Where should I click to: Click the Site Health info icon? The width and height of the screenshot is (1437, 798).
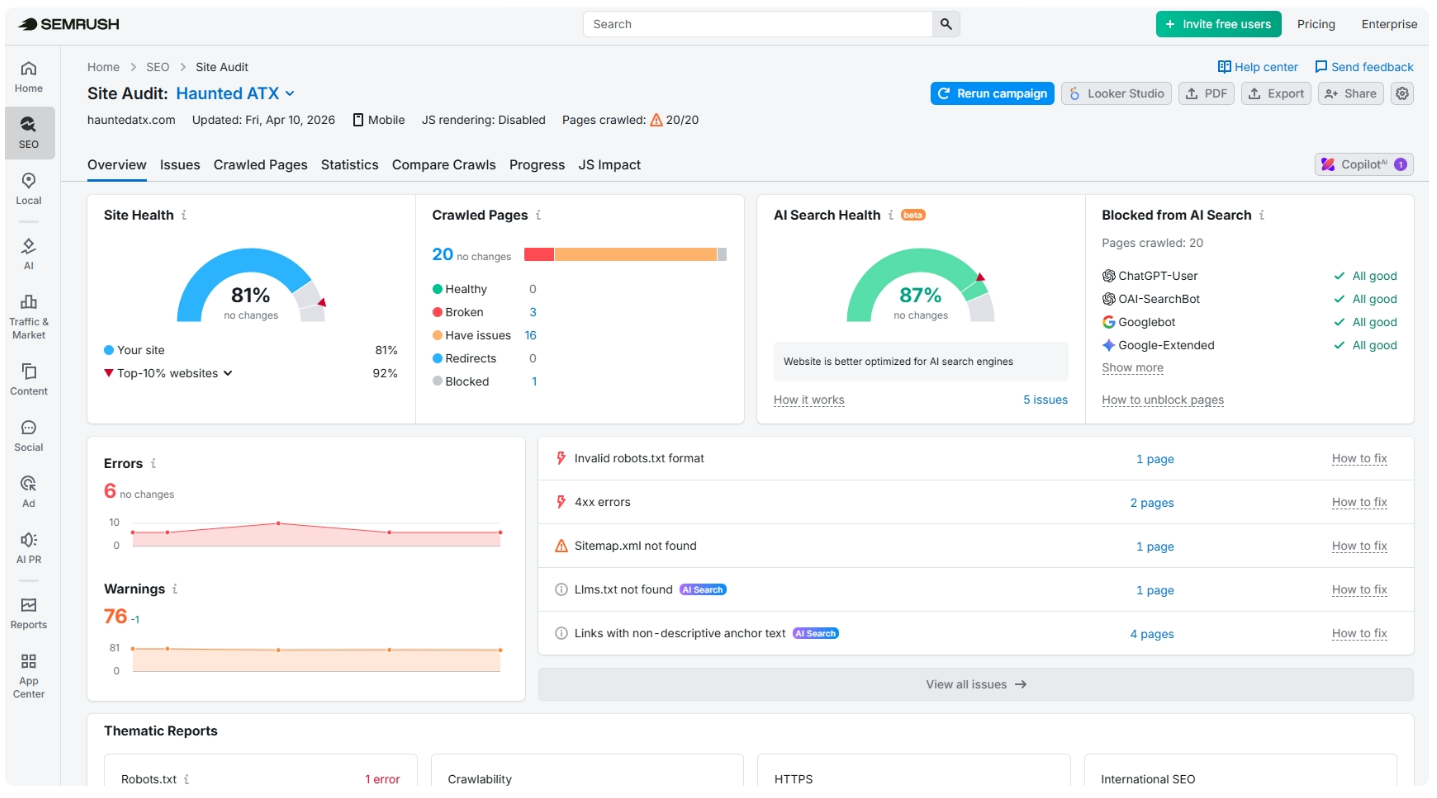point(184,215)
